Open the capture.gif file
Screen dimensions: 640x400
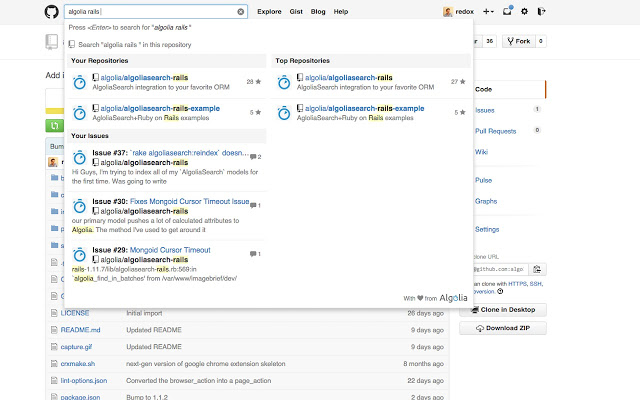[x=76, y=347]
